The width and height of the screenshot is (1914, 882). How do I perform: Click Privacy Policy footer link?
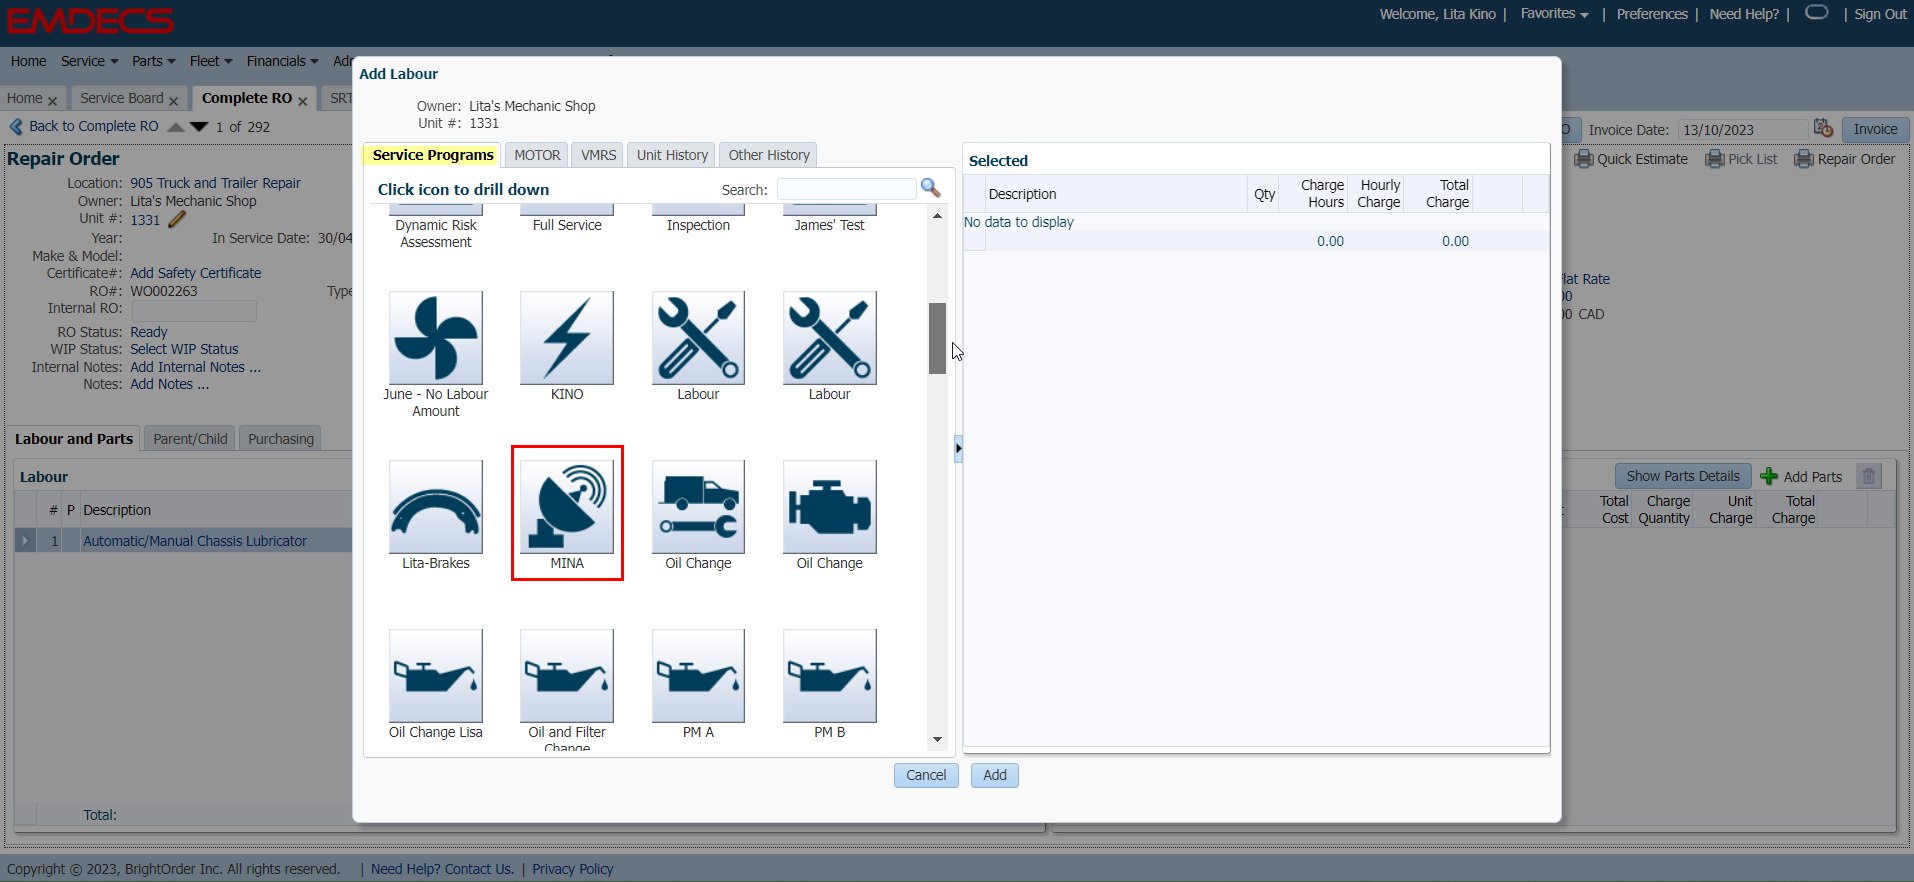(x=572, y=869)
